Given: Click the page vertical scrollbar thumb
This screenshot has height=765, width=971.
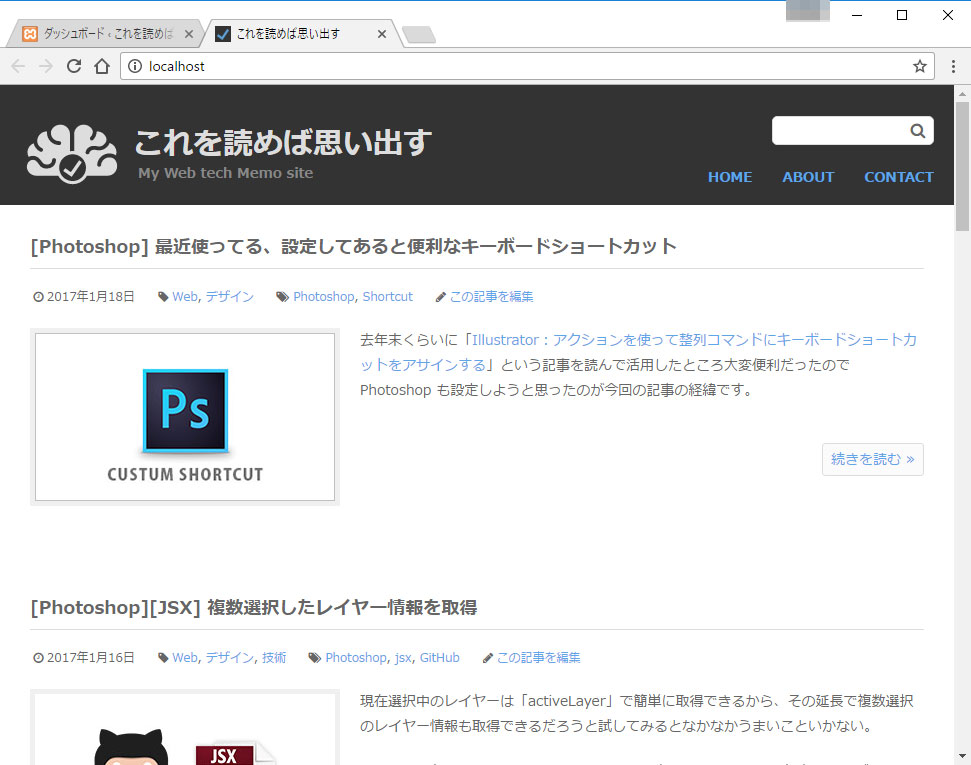Looking at the screenshot, I should click(962, 167).
